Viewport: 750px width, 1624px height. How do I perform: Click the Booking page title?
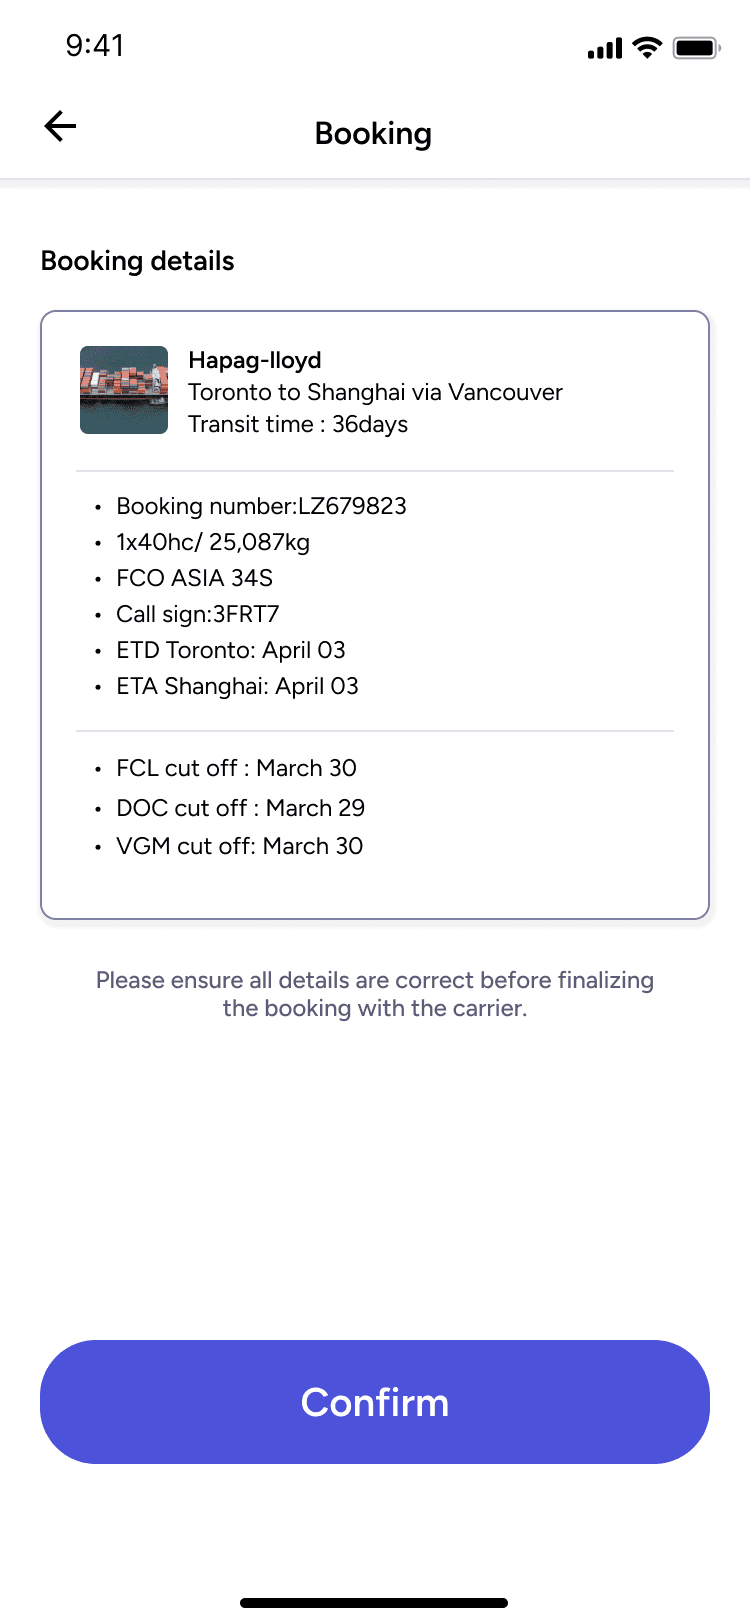tap(373, 133)
